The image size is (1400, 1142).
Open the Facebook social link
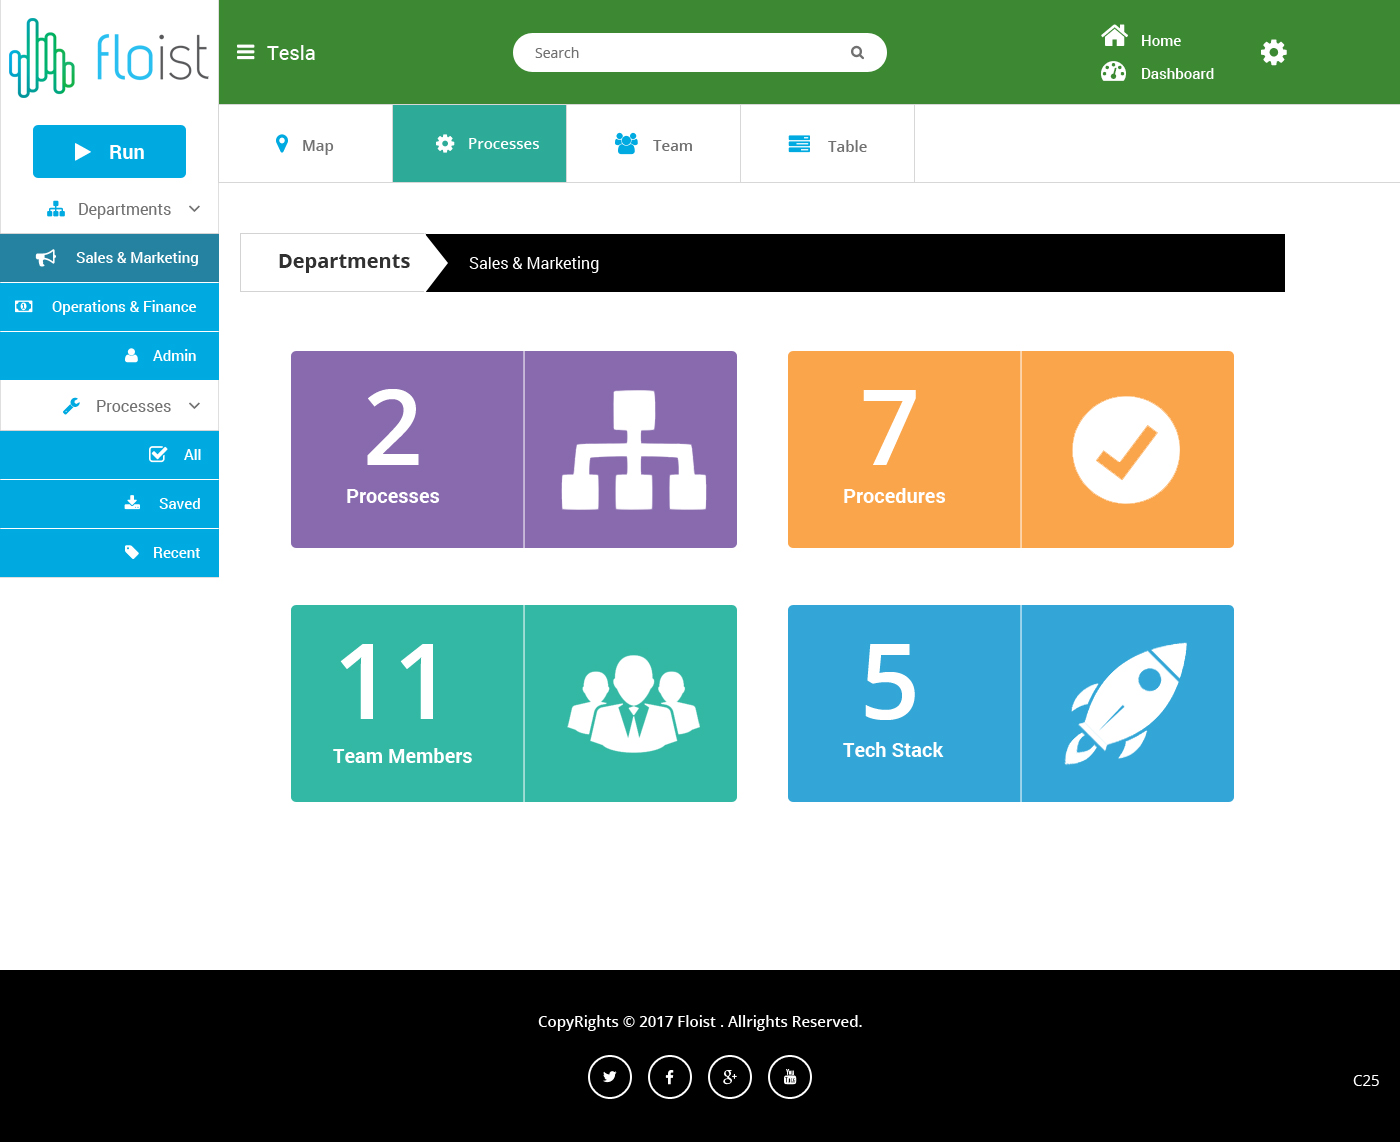click(670, 1077)
